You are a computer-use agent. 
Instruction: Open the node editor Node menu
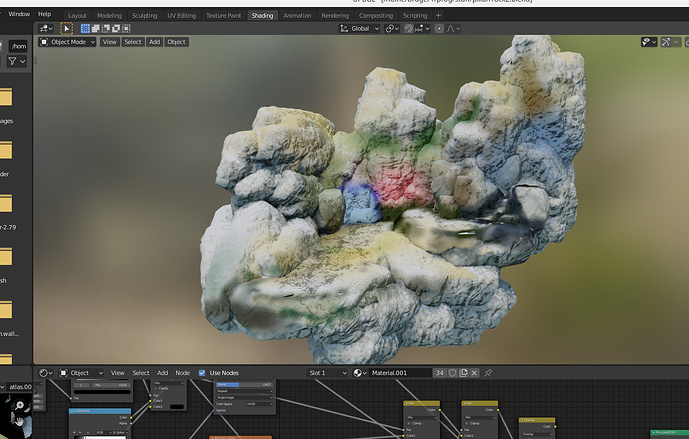tap(183, 373)
